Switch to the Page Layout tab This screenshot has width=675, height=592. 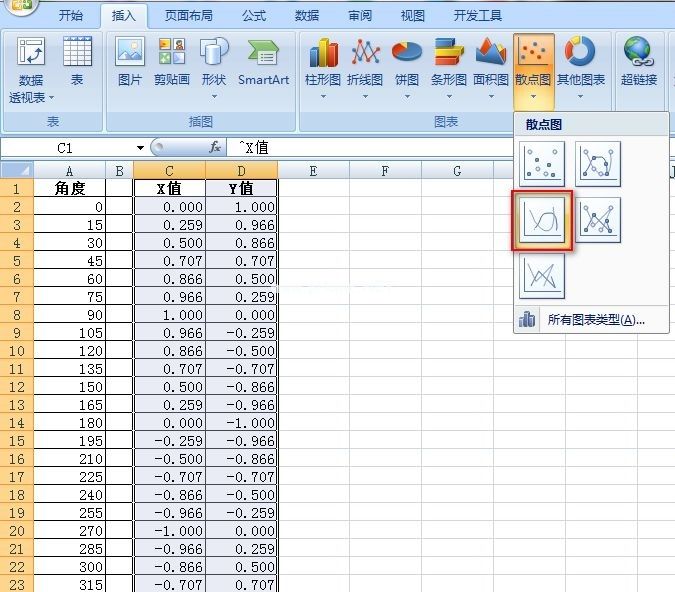click(x=188, y=16)
